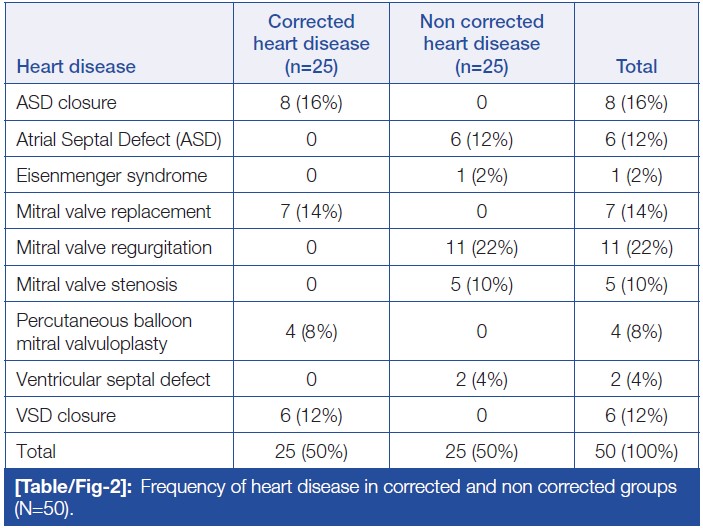Click the "VSD closure" row label
The image size is (703, 528).
[x=66, y=415]
